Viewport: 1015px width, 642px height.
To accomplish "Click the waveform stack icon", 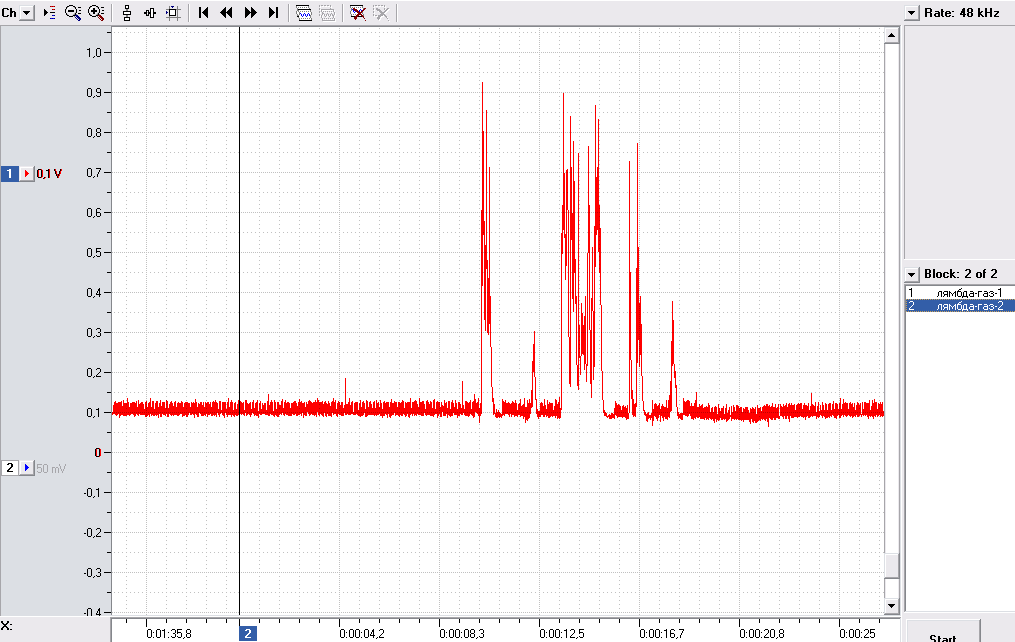I will (304, 12).
